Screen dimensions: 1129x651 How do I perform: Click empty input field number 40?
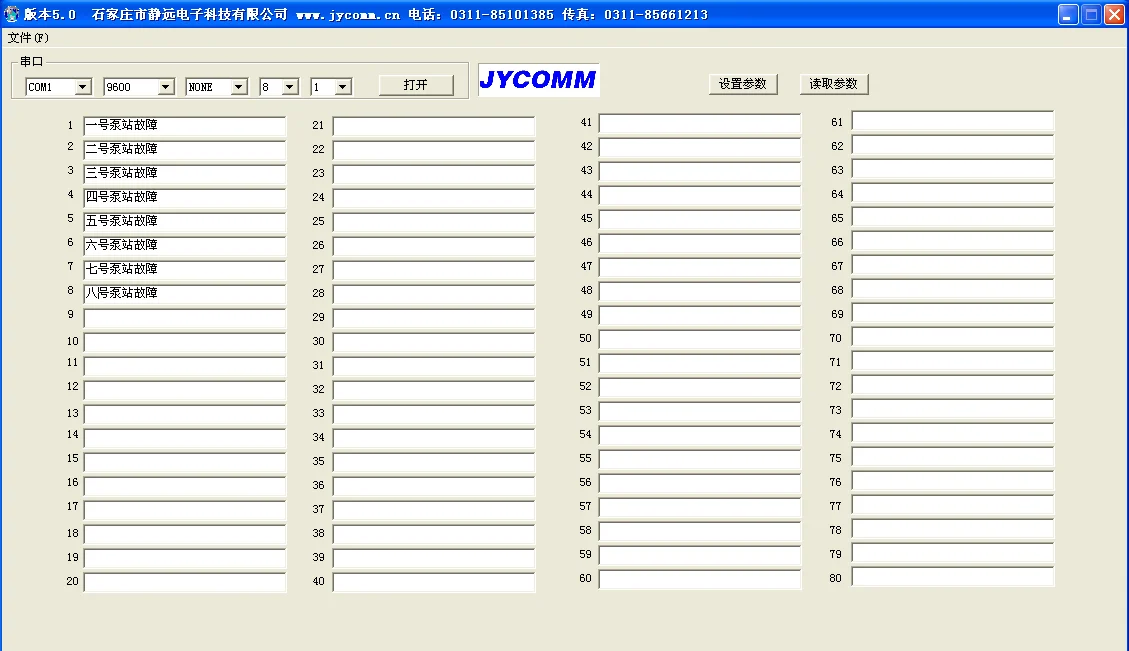[x=433, y=582]
